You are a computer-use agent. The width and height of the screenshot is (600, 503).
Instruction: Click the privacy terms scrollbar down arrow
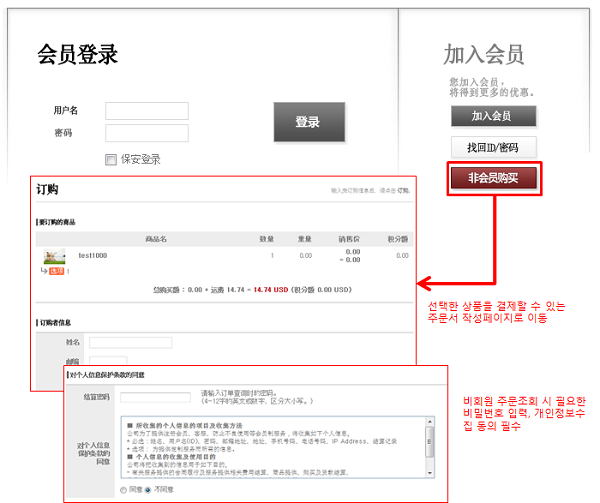[430, 473]
